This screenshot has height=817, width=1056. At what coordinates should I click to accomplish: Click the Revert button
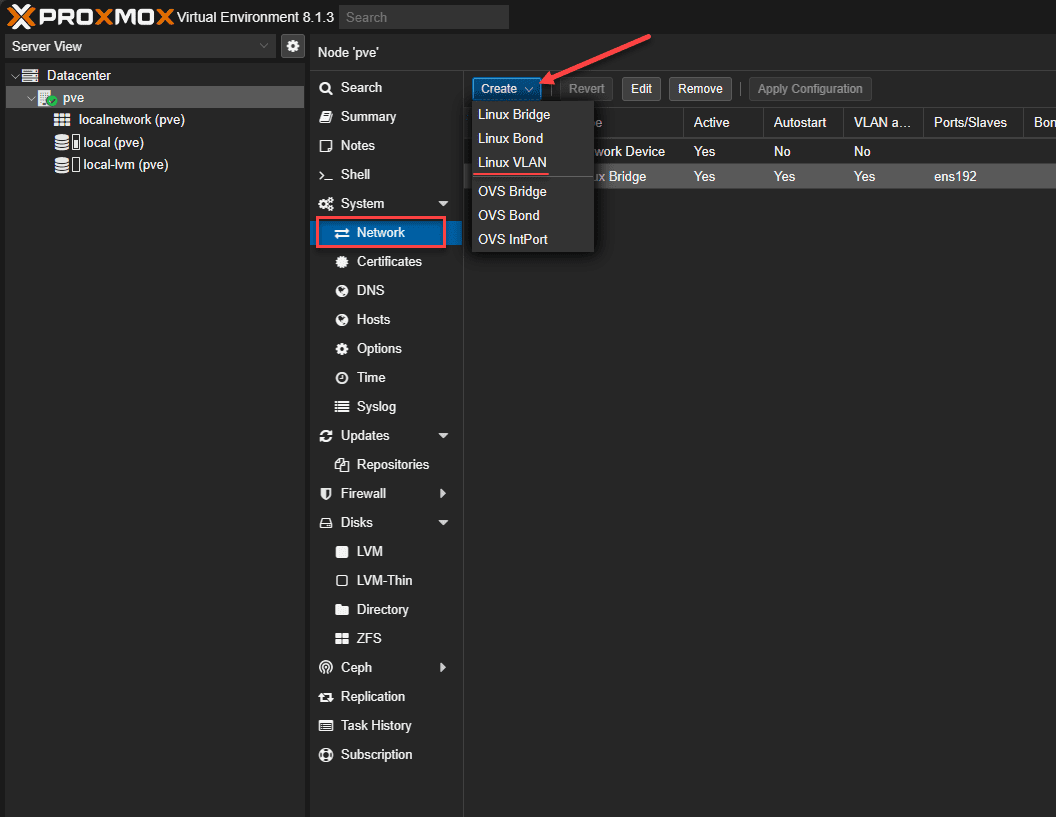586,89
